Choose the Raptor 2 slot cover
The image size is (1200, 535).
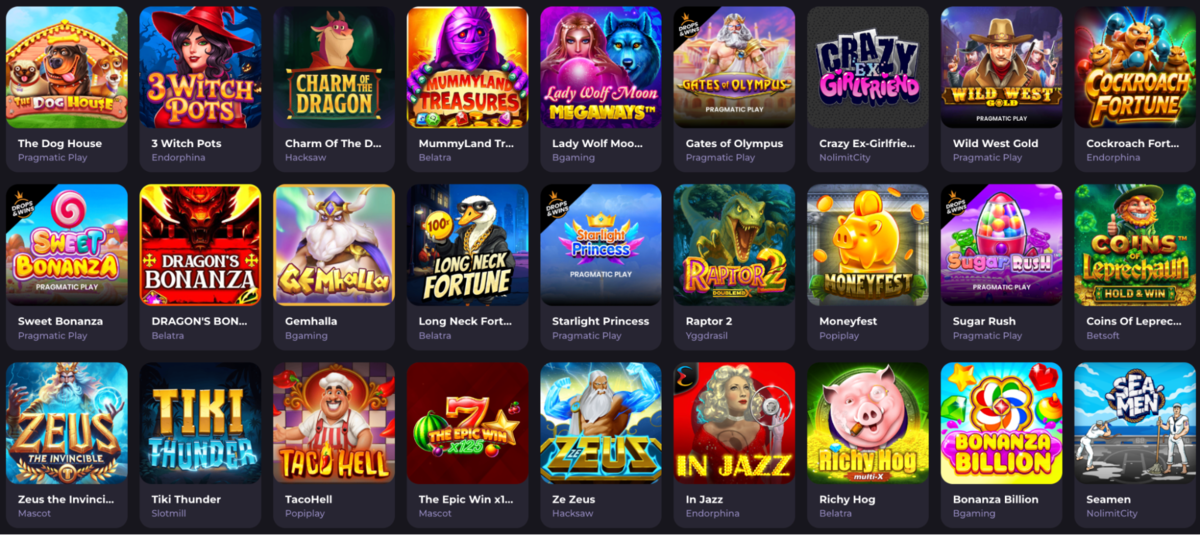click(734, 245)
